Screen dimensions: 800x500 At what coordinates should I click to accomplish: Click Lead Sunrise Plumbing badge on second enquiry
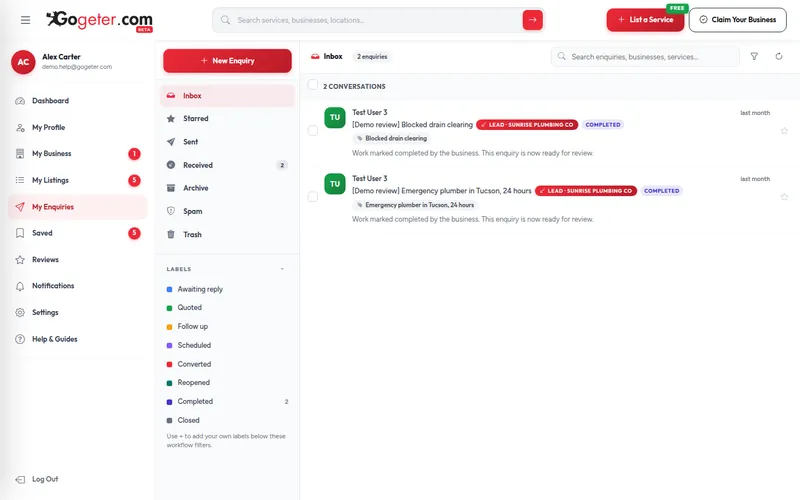(586, 191)
